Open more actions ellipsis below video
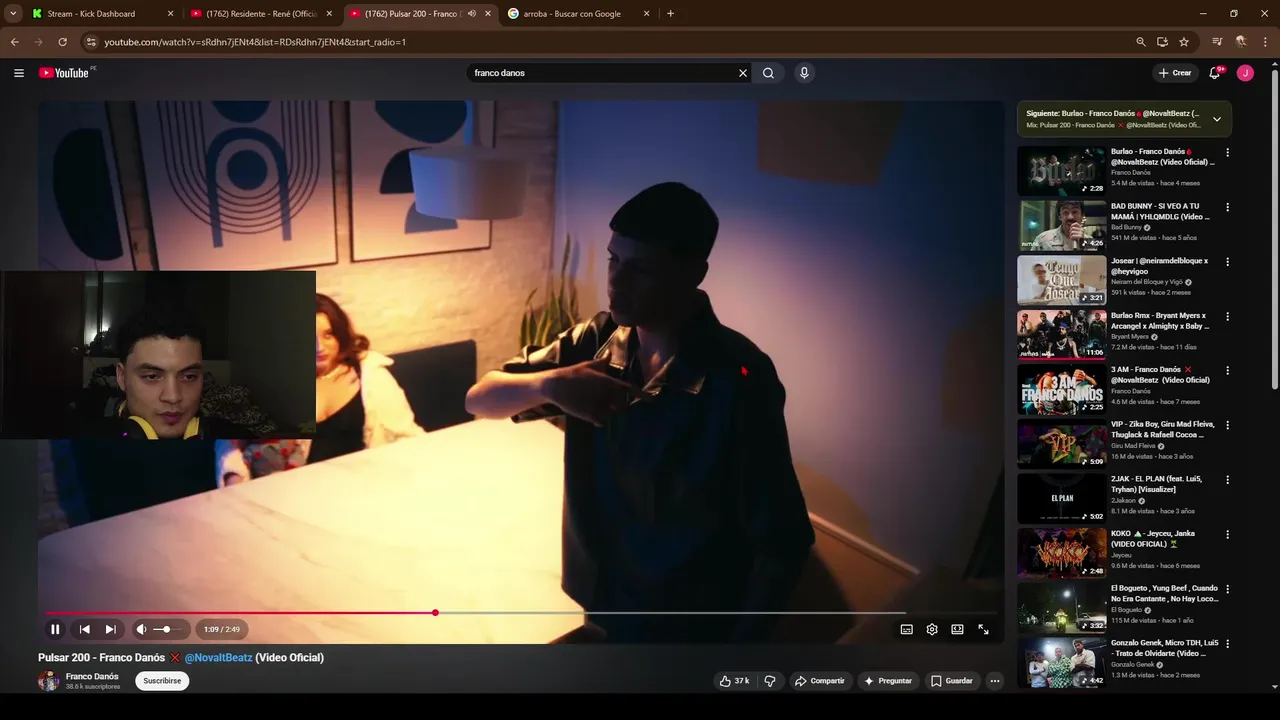 click(x=995, y=681)
